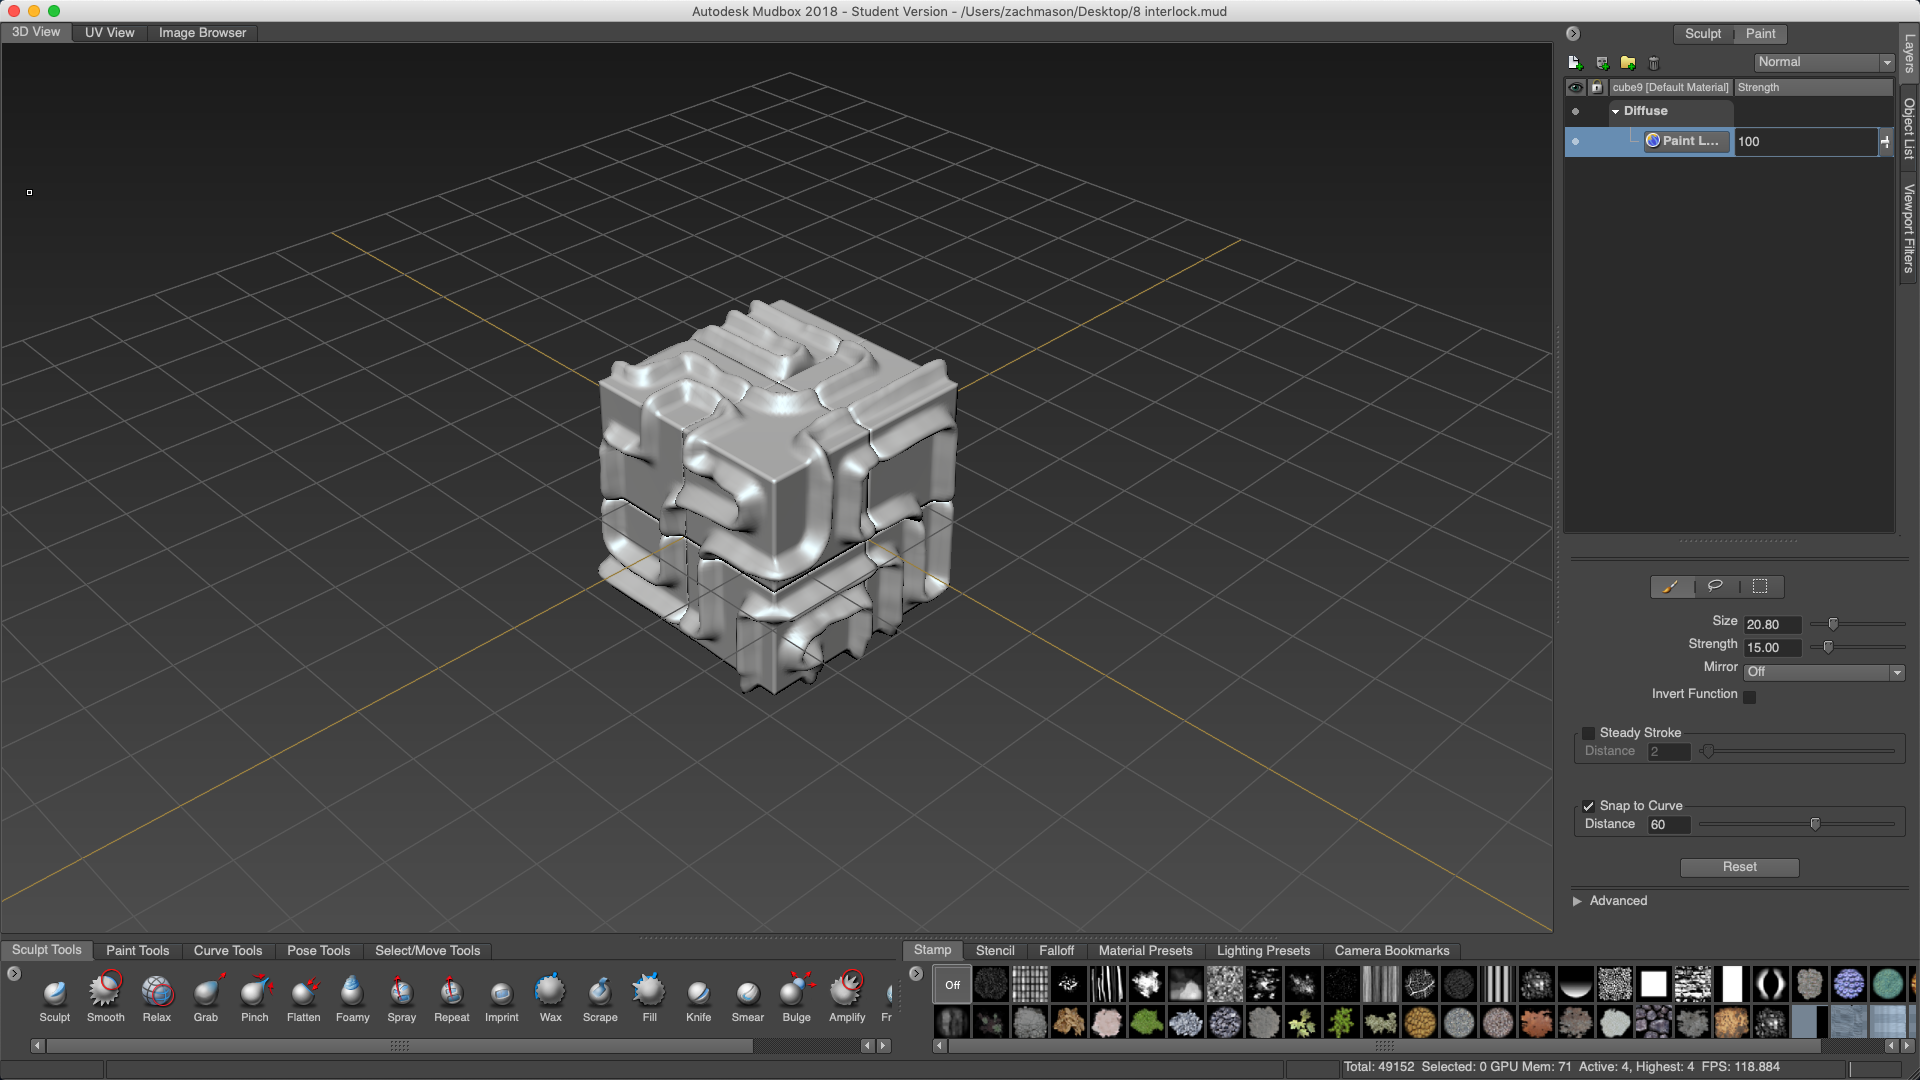The height and width of the screenshot is (1080, 1920).
Task: Uncheck the Snap to Curve option
Action: [x=1588, y=806]
